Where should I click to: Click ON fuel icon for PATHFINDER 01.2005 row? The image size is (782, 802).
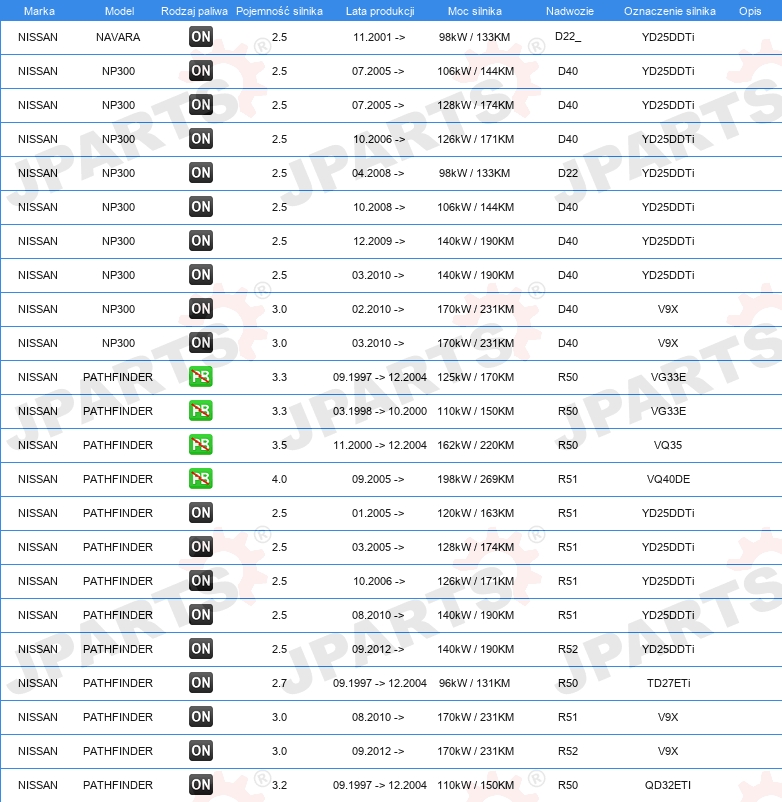[x=200, y=513]
